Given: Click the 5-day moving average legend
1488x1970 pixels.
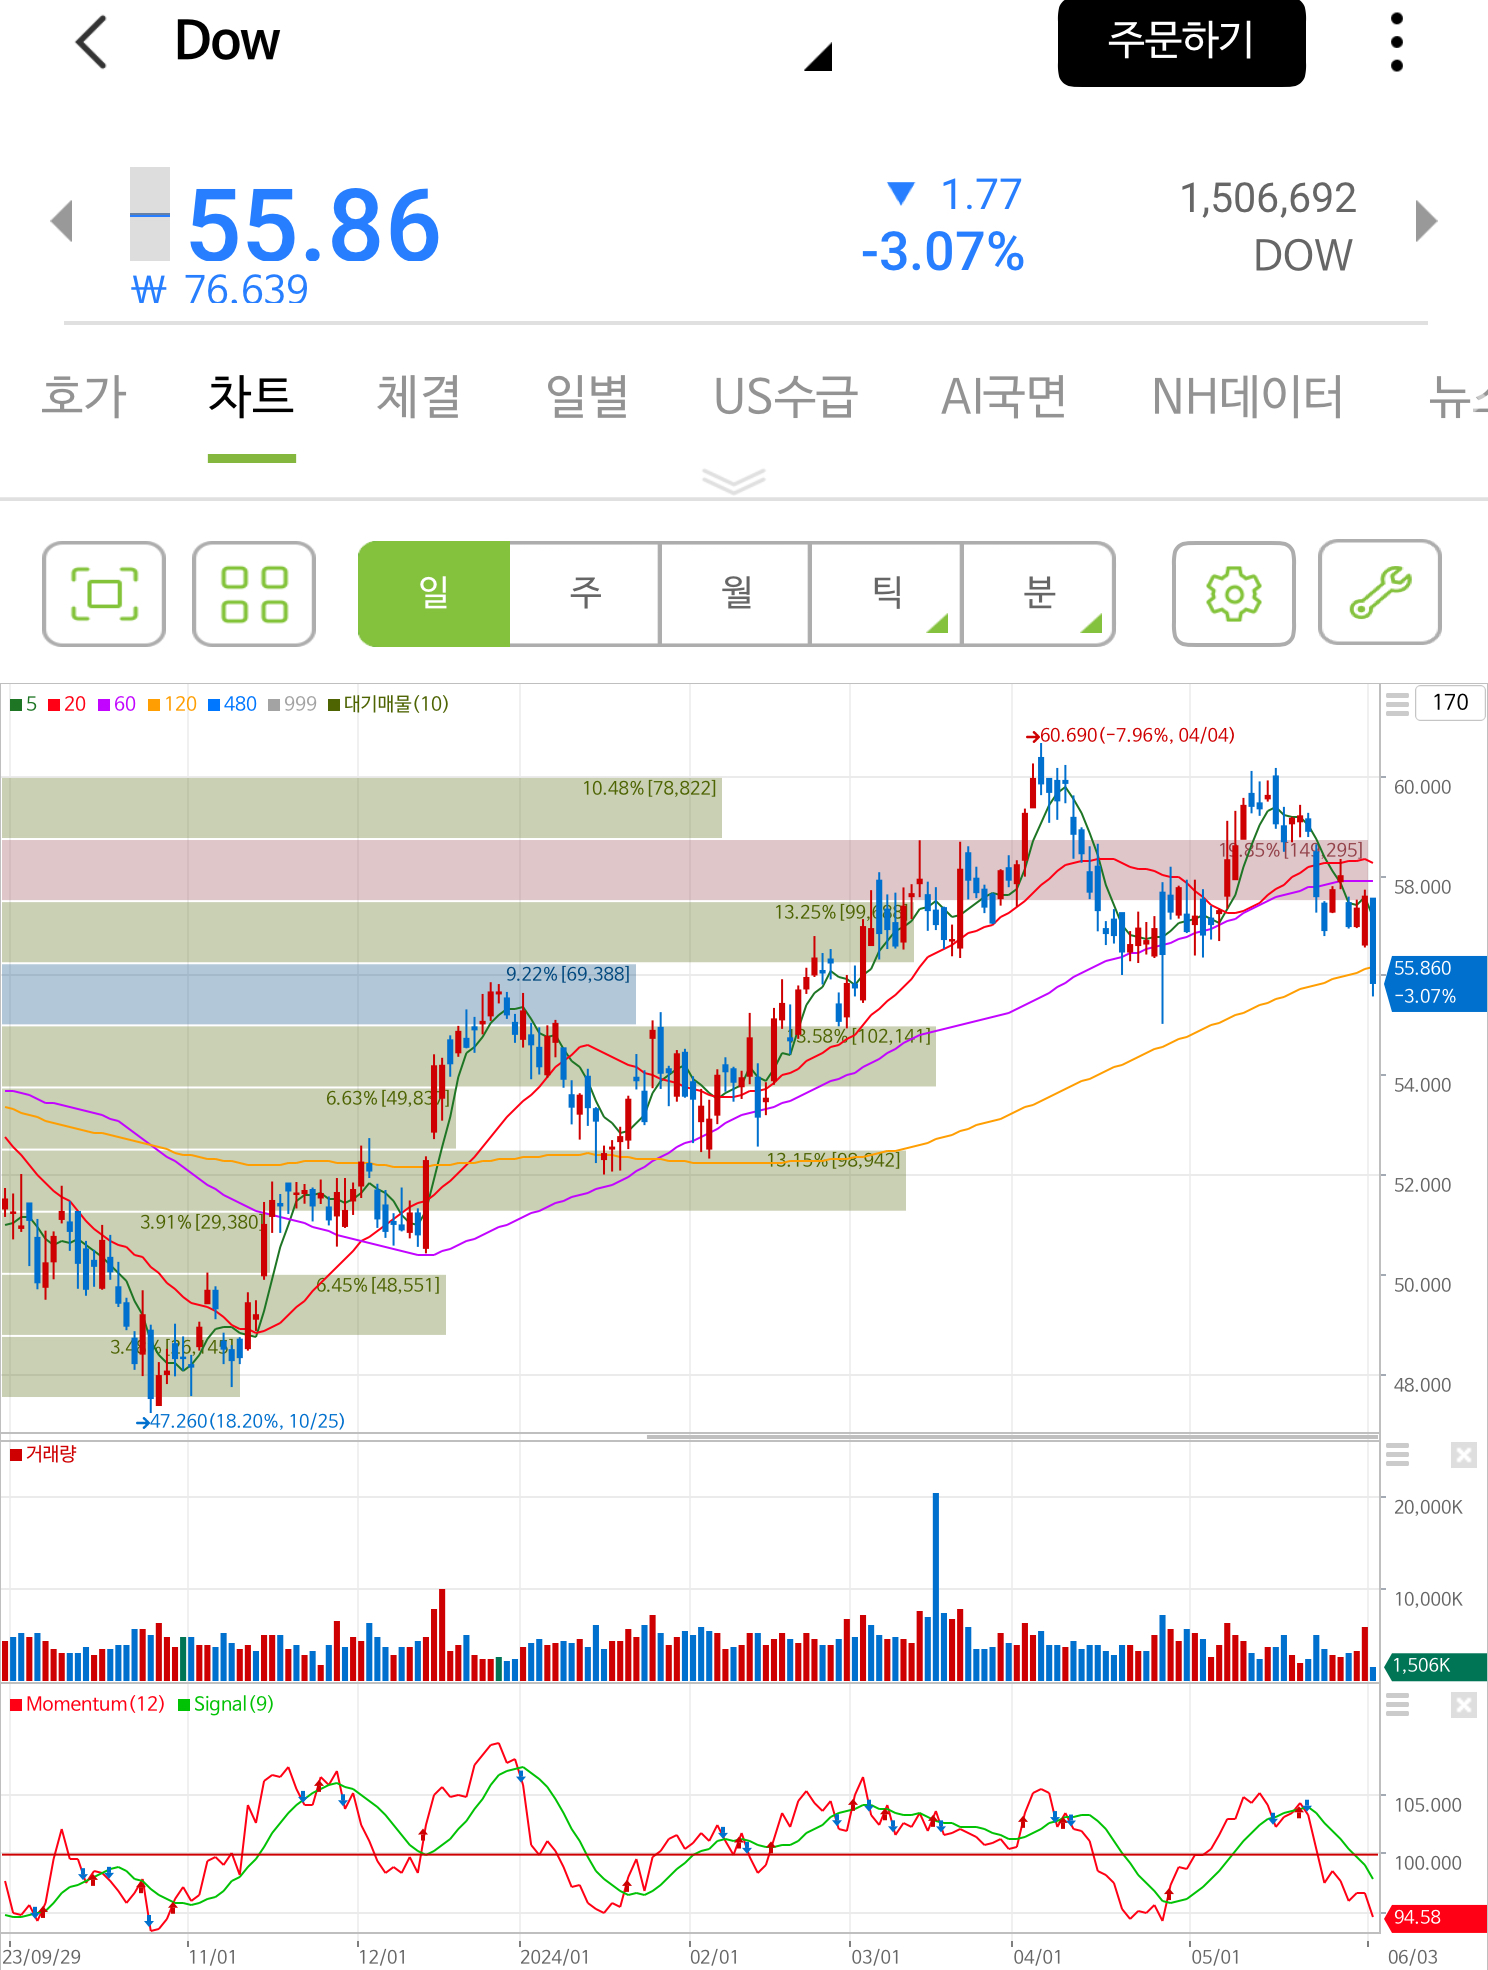Looking at the screenshot, I should [x=24, y=704].
